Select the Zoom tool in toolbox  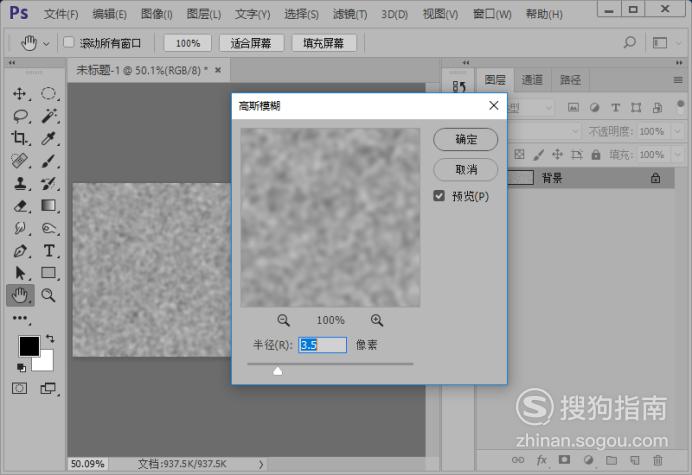48,295
